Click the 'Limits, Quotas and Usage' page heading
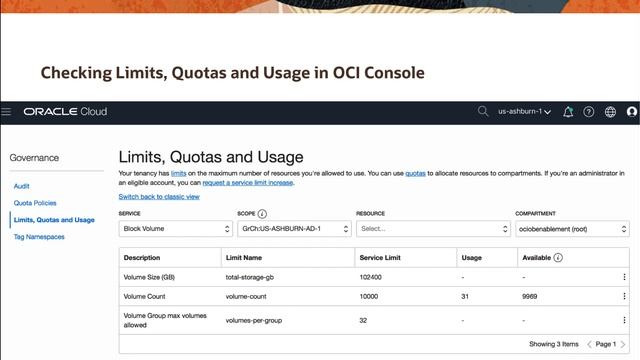This screenshot has height=360, width=640. [211, 157]
